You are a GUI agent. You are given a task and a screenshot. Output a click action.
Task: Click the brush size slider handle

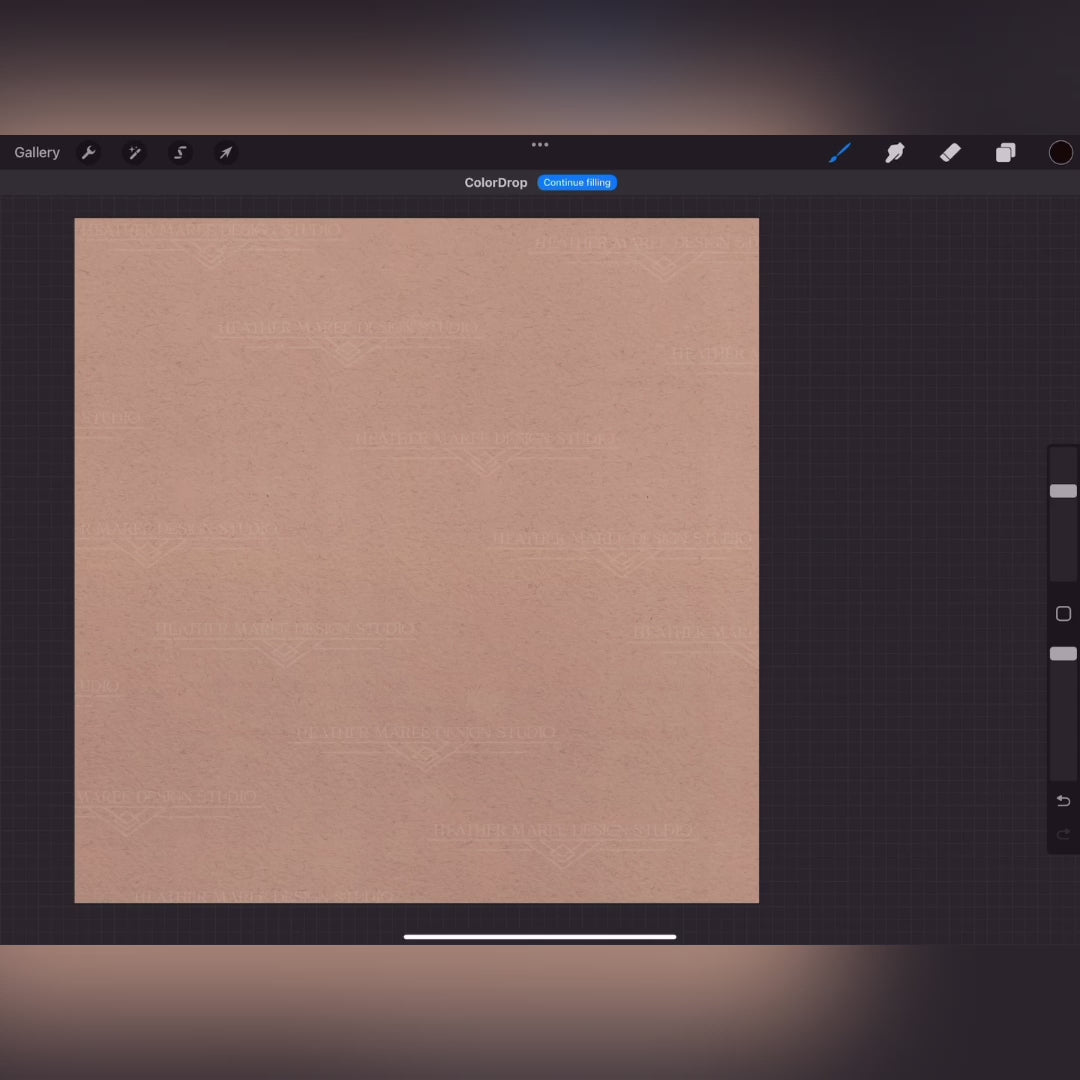coord(1063,491)
